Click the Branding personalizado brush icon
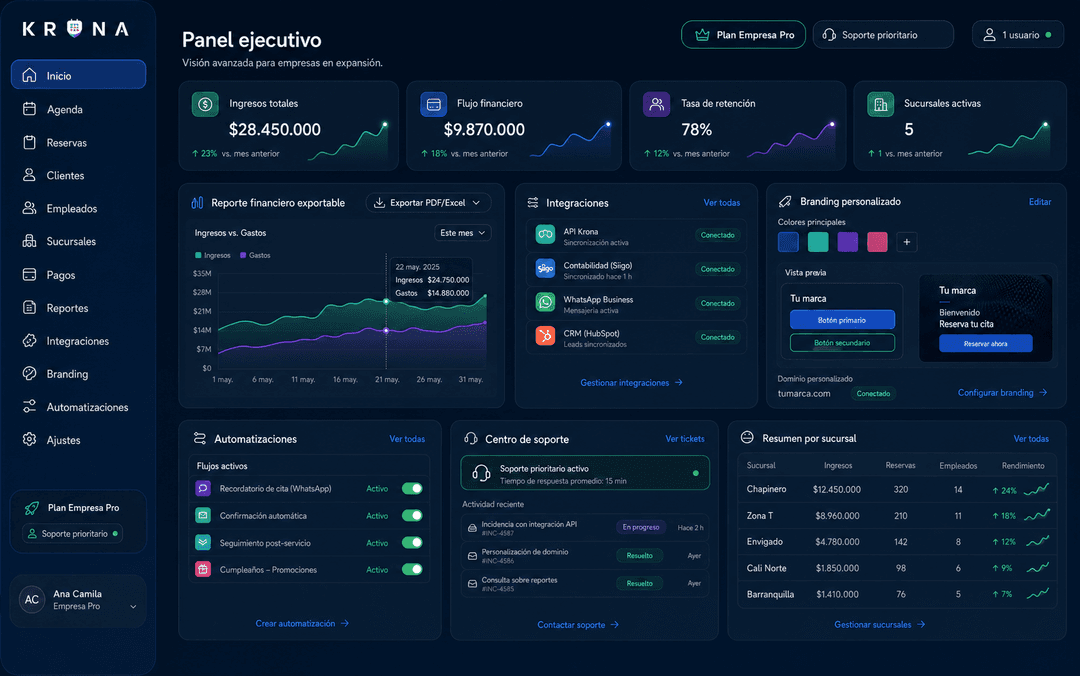1080x676 pixels. [x=785, y=201]
